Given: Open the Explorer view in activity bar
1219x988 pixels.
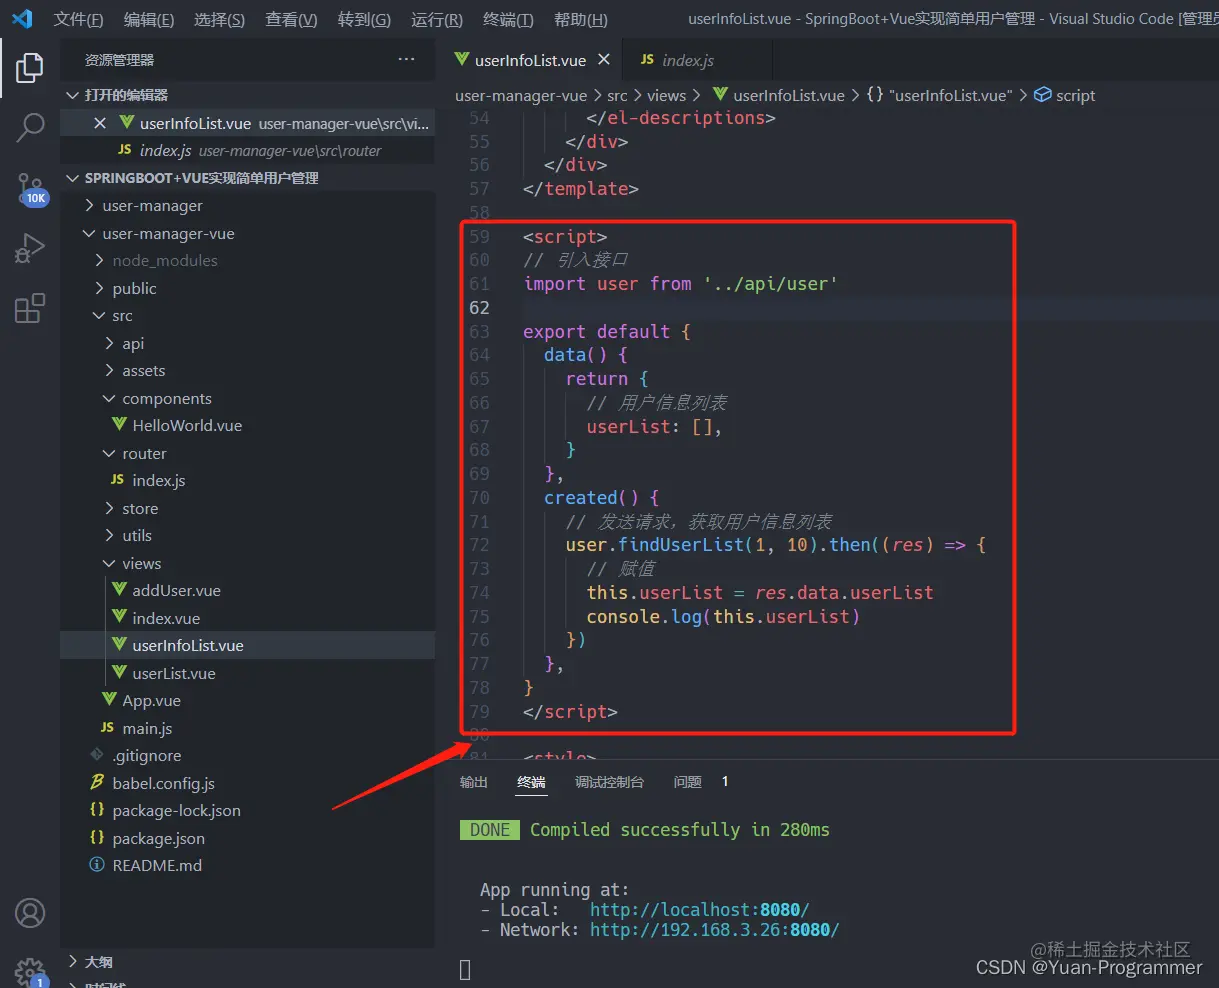Looking at the screenshot, I should pos(30,68).
